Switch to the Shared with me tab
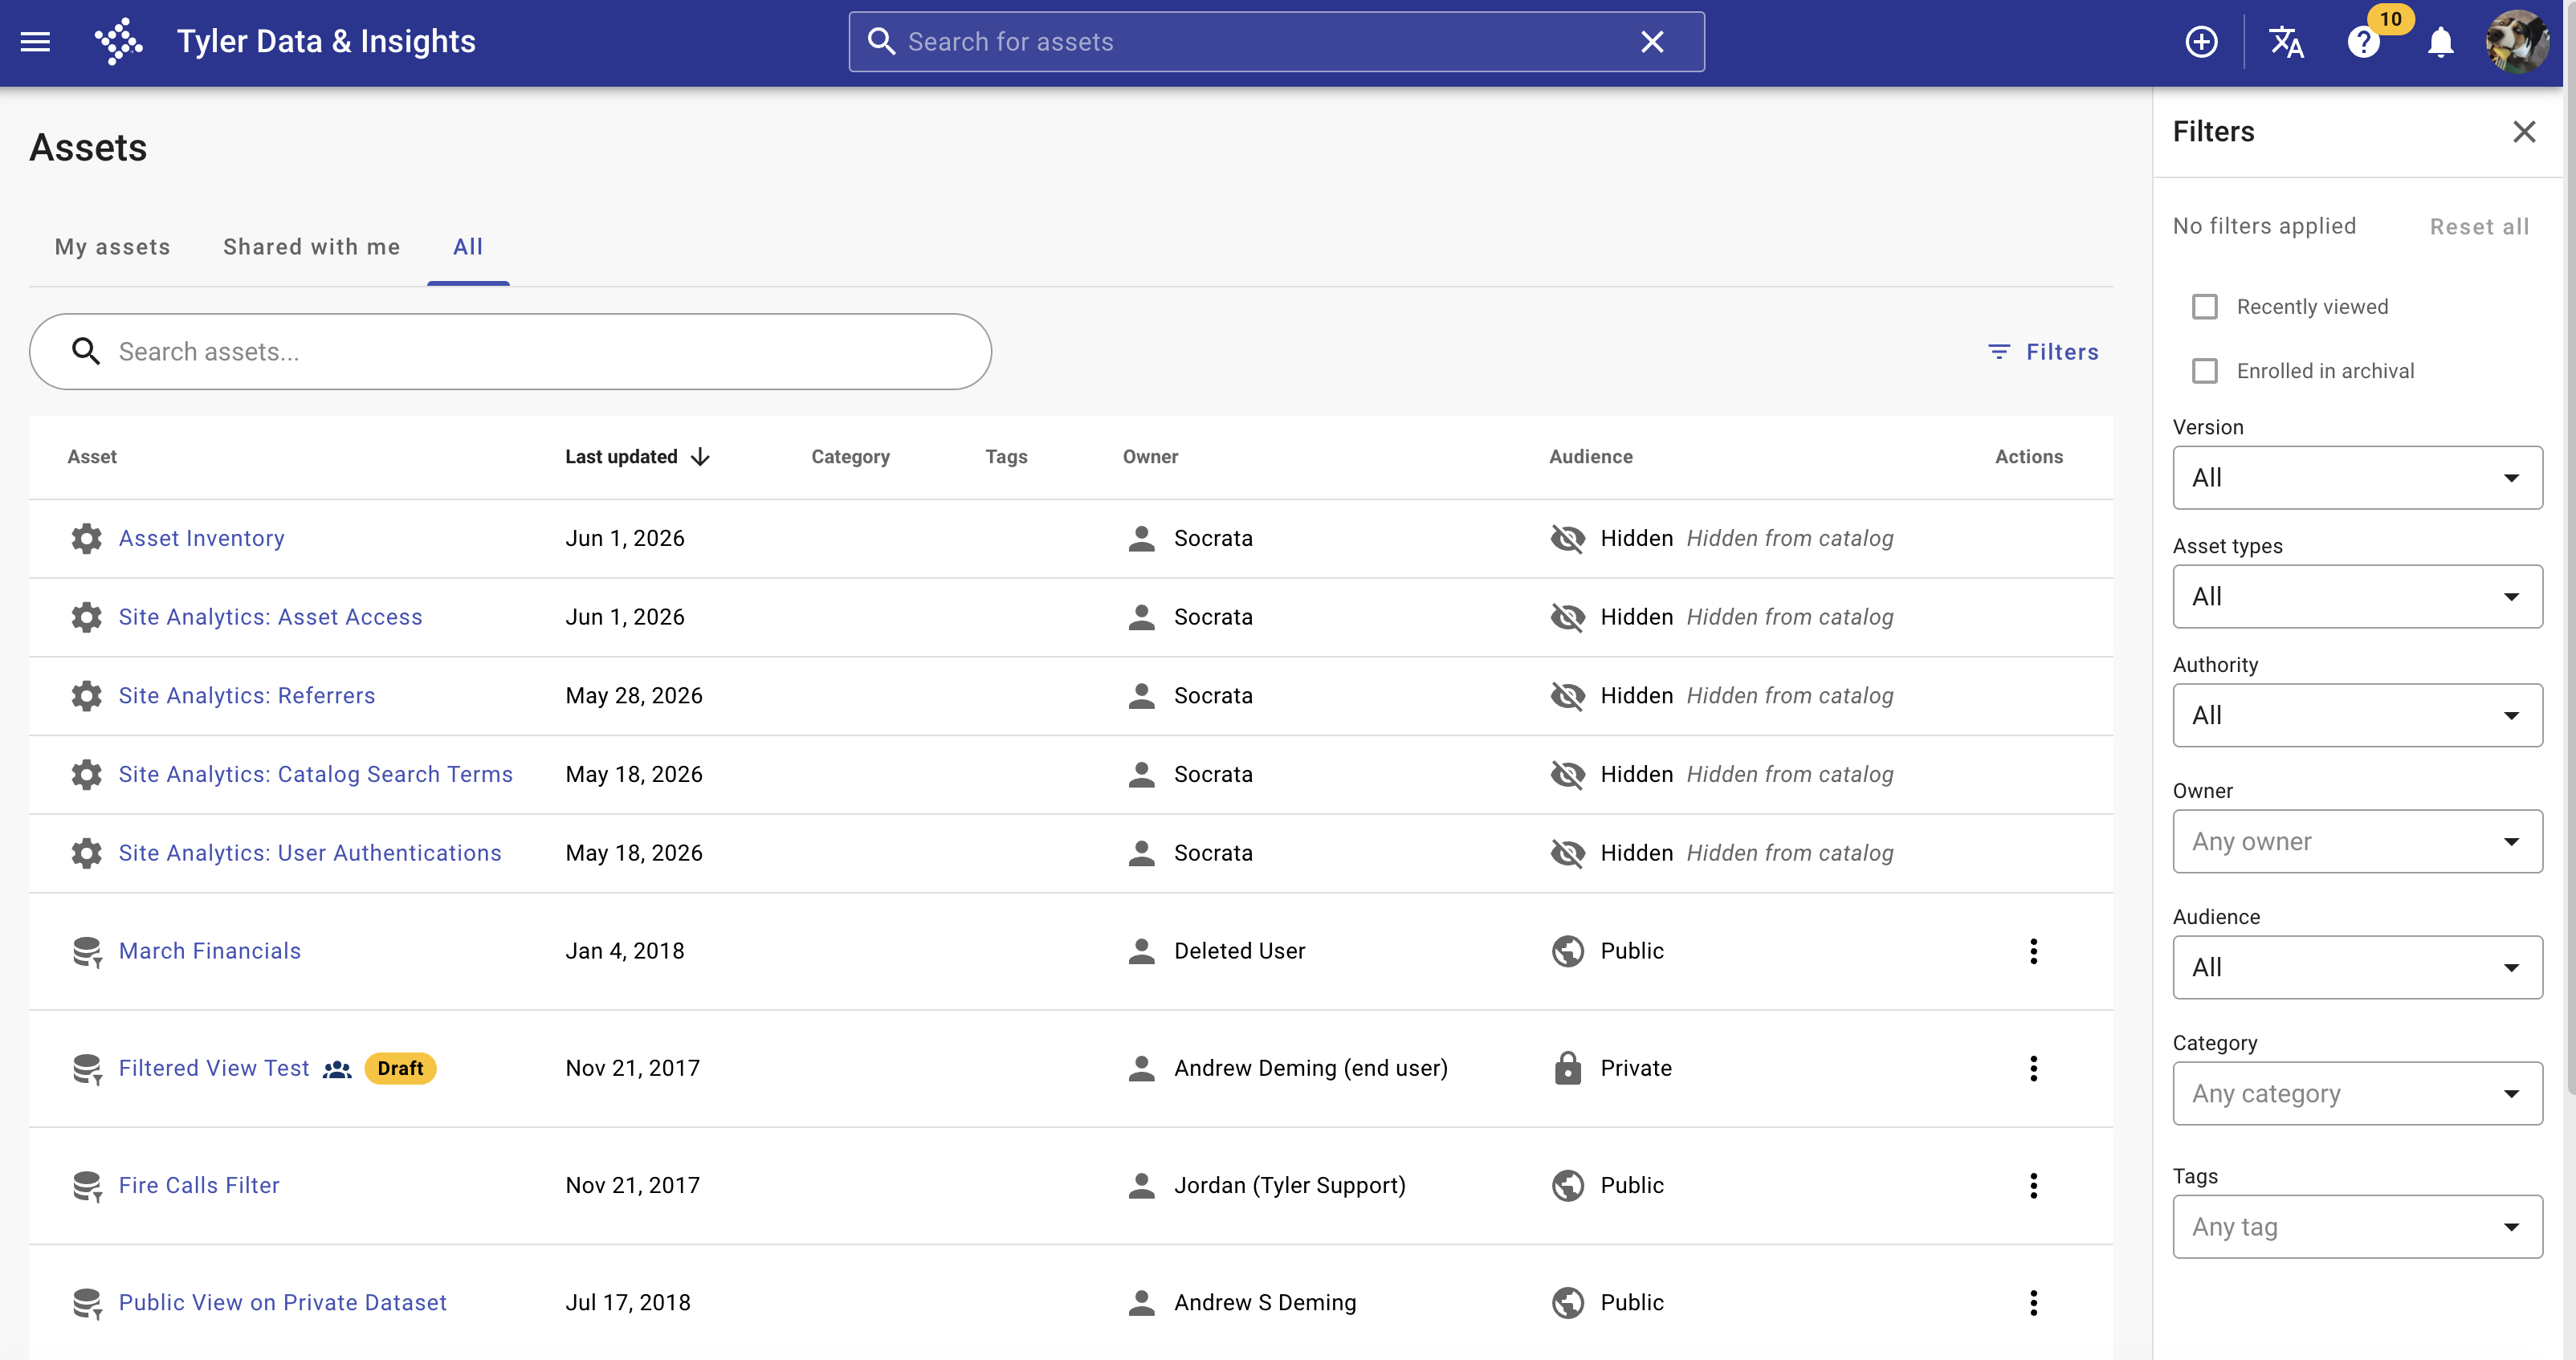Screen dimensions: 2576x1360 click(x=311, y=247)
